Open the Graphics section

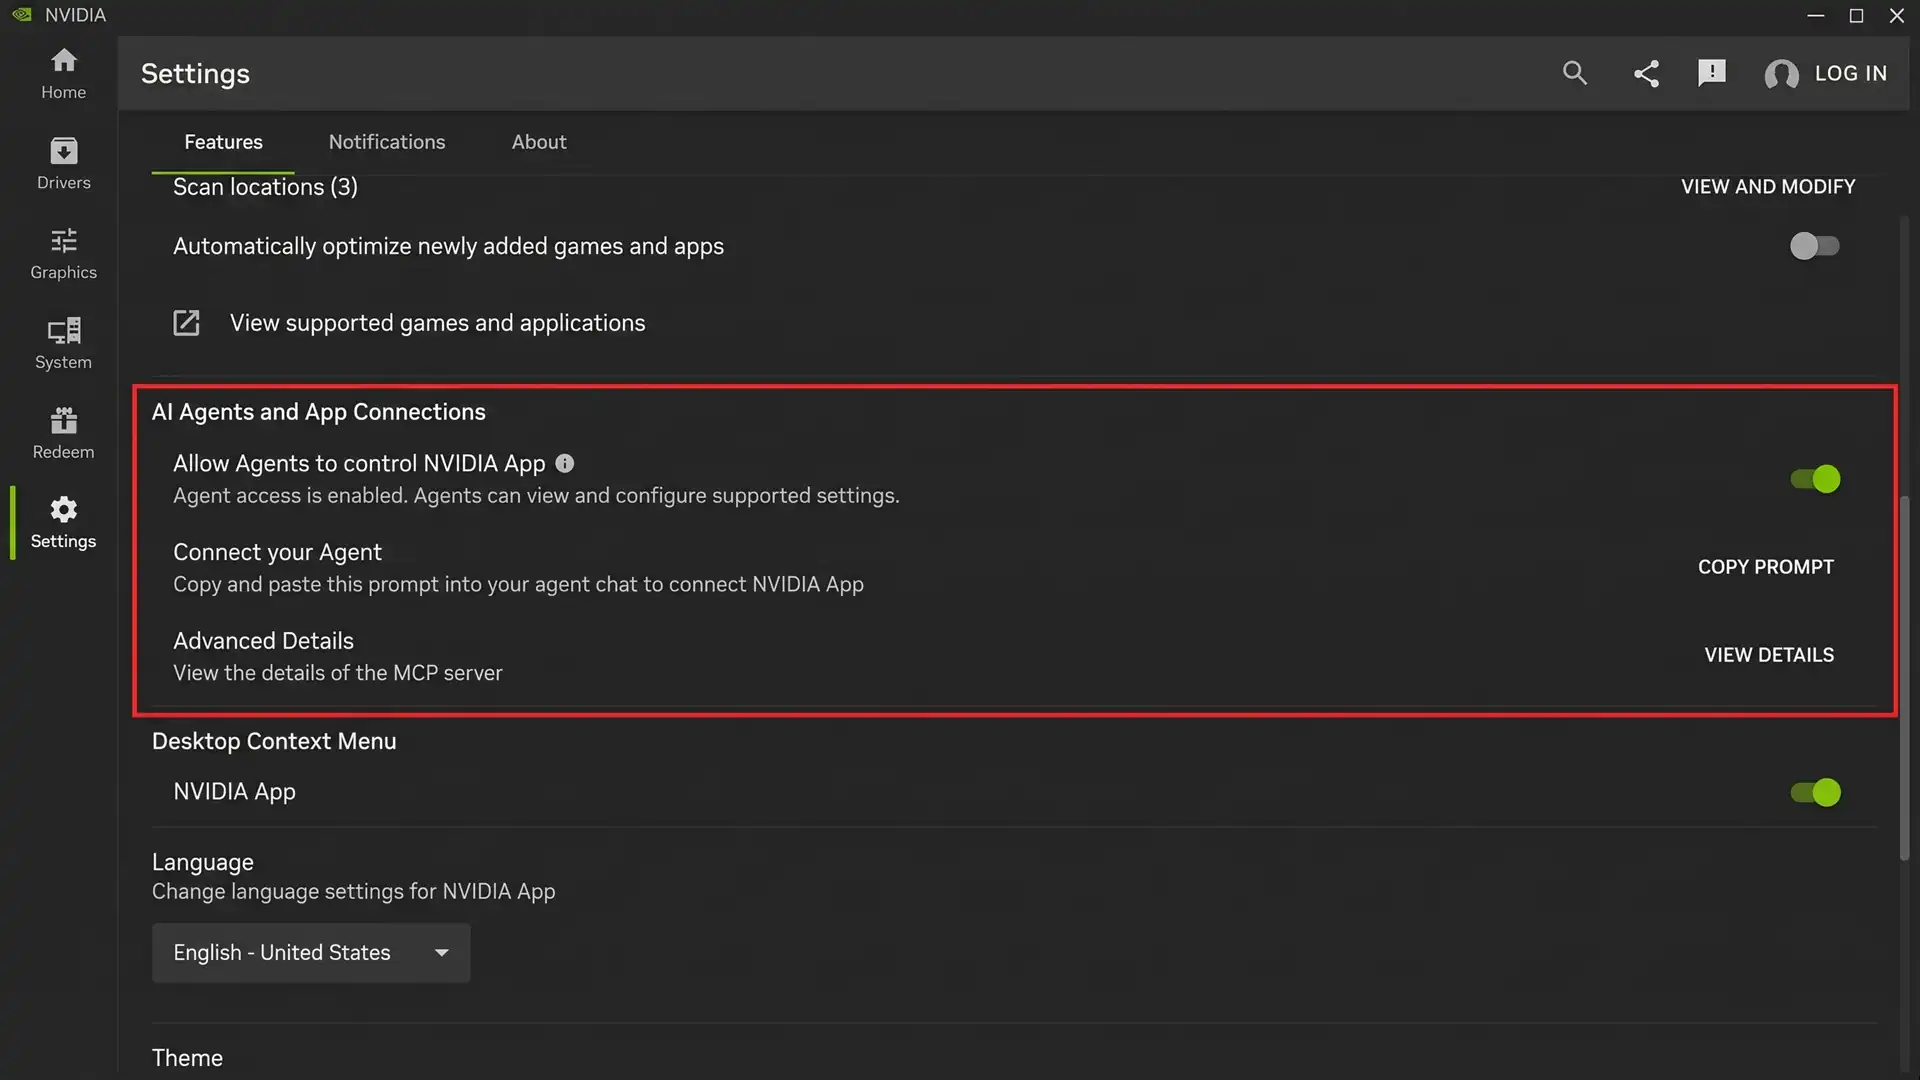[x=63, y=254]
